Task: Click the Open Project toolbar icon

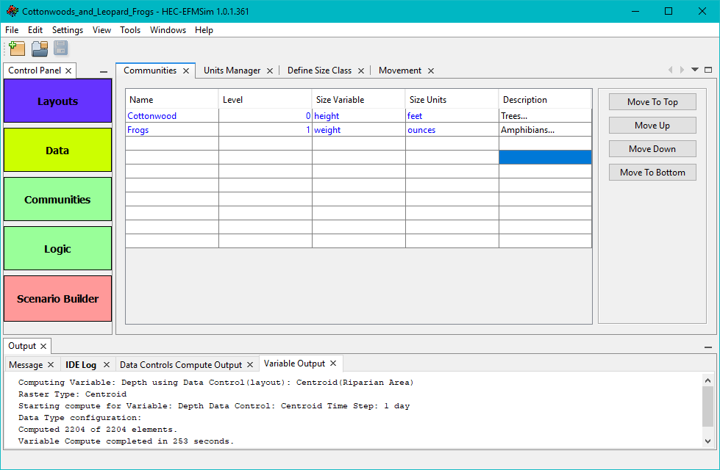Action: point(39,48)
